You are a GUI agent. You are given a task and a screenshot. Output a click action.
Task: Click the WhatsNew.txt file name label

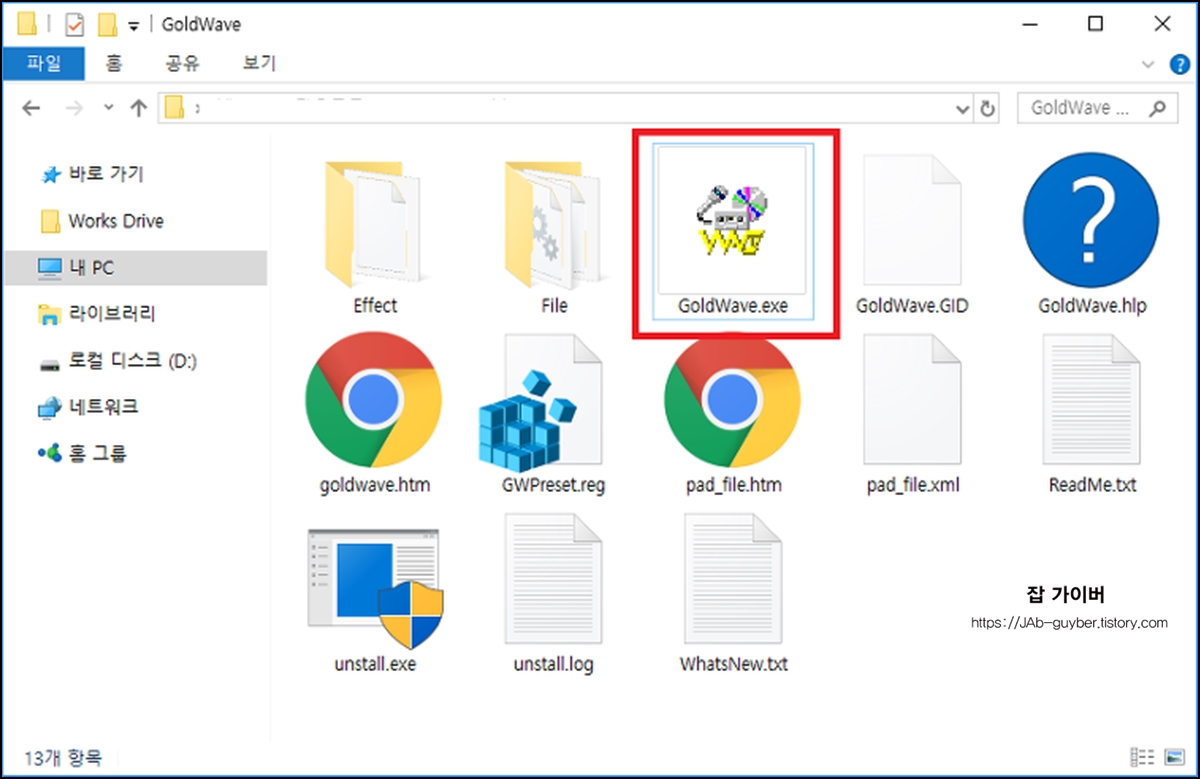click(733, 664)
